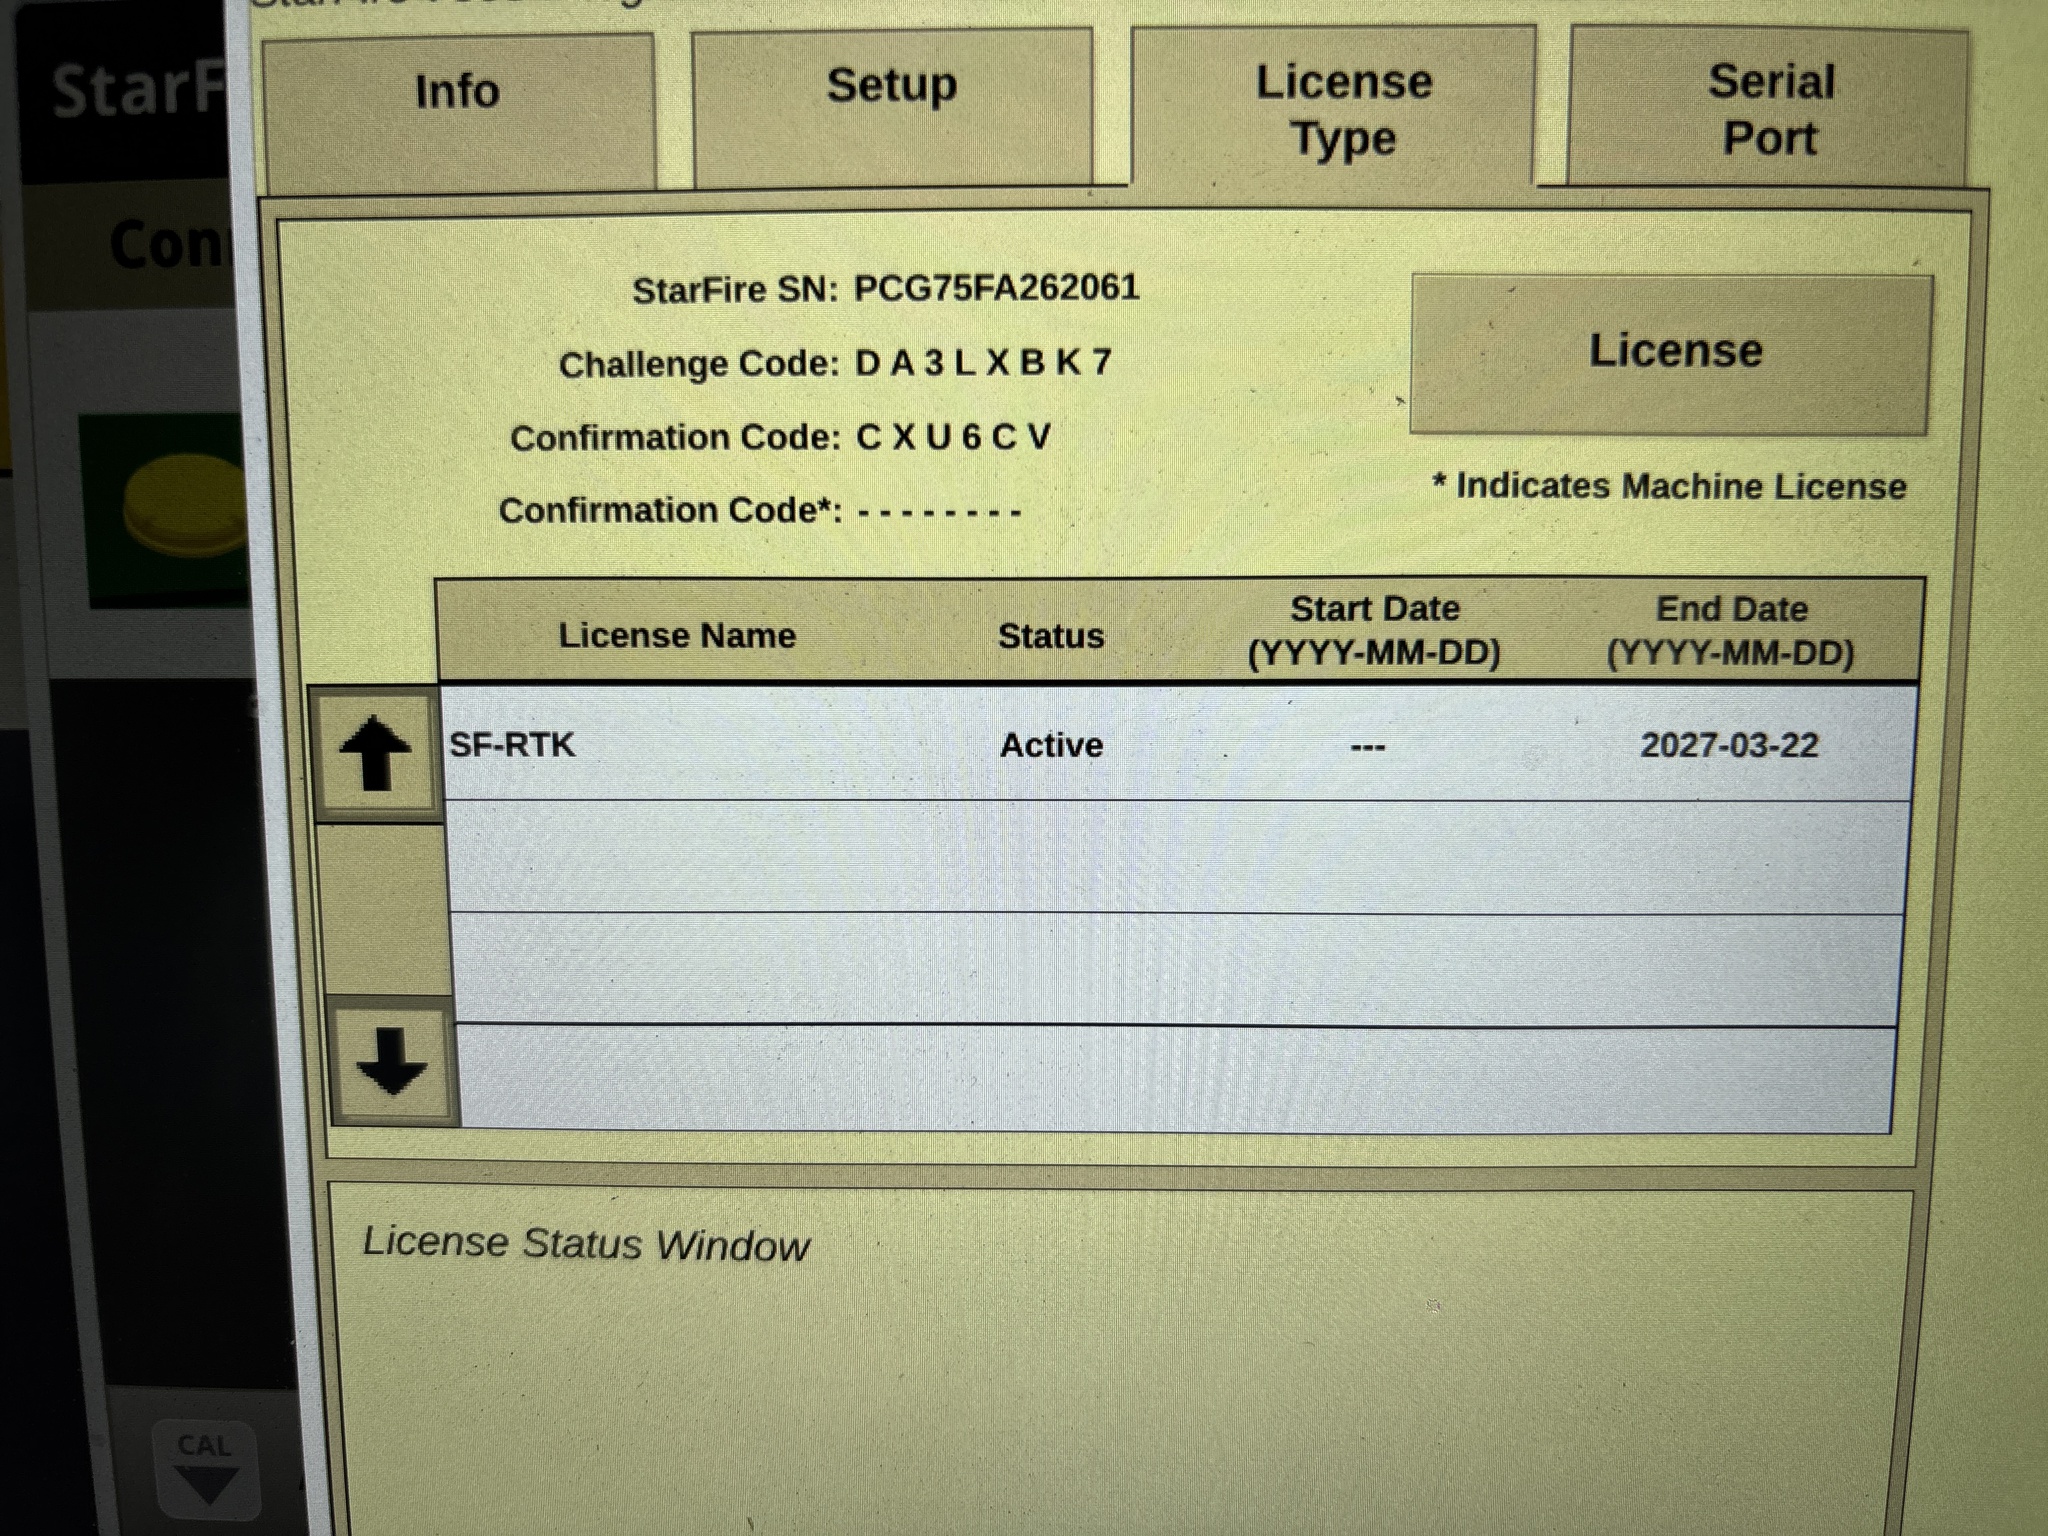Click the Challenge Code value D A 3 L X B K 7
This screenshot has height=1536, width=2048.
coord(983,362)
